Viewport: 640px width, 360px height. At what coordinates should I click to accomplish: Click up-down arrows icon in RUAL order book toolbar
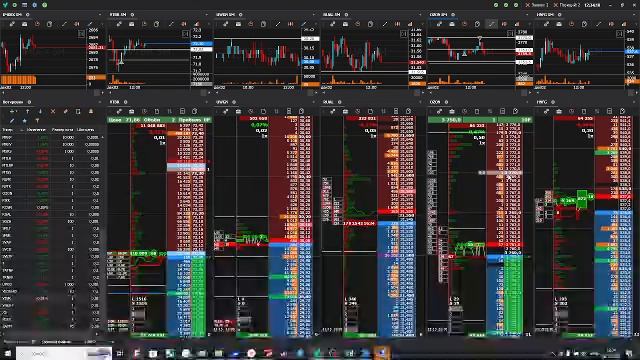coord(383,111)
